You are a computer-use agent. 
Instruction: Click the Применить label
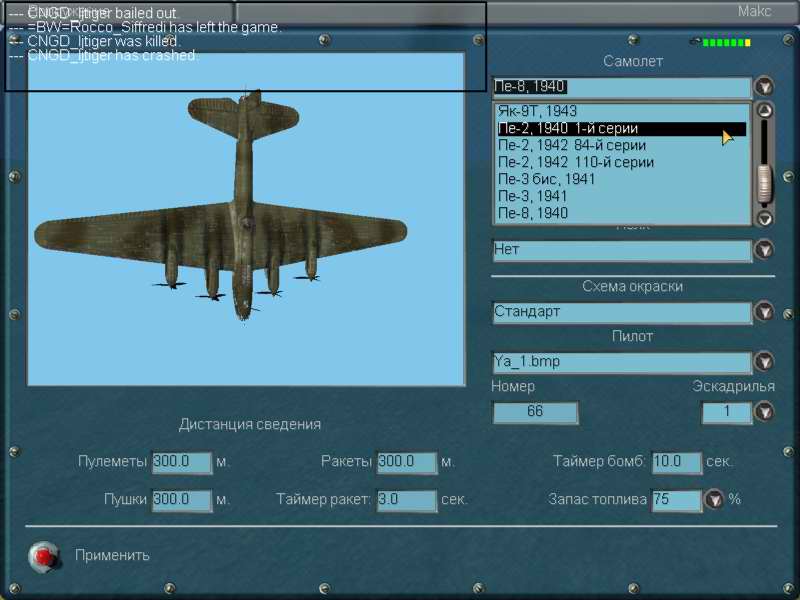tap(112, 556)
